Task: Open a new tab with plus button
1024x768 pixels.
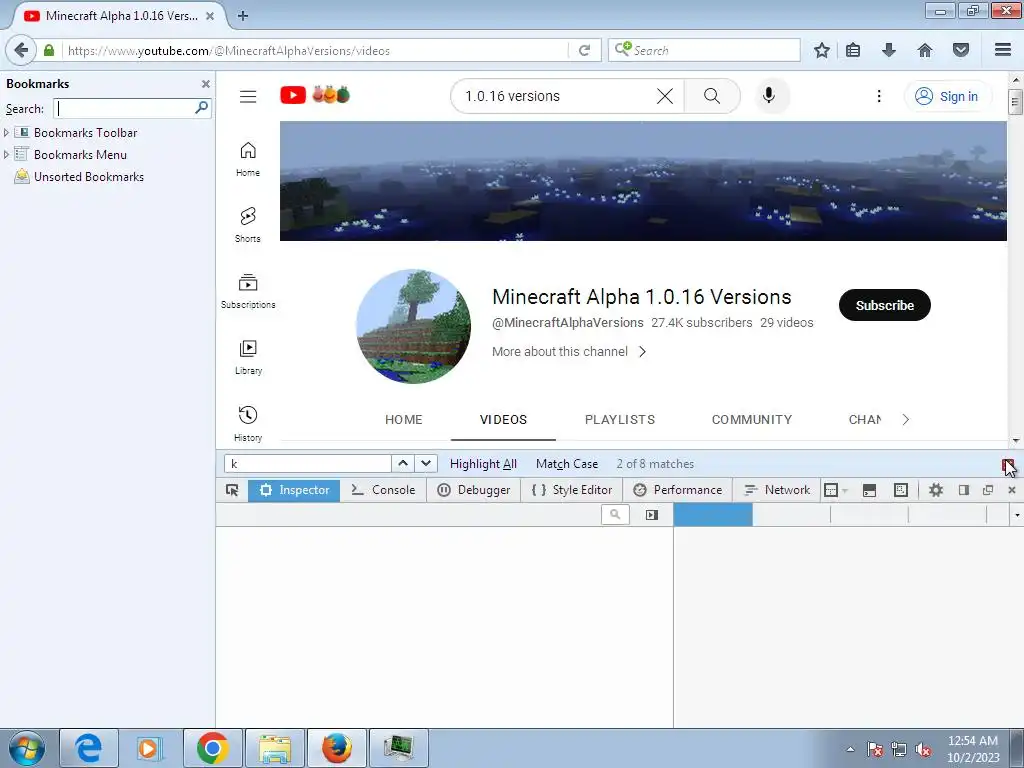Action: coord(242,16)
